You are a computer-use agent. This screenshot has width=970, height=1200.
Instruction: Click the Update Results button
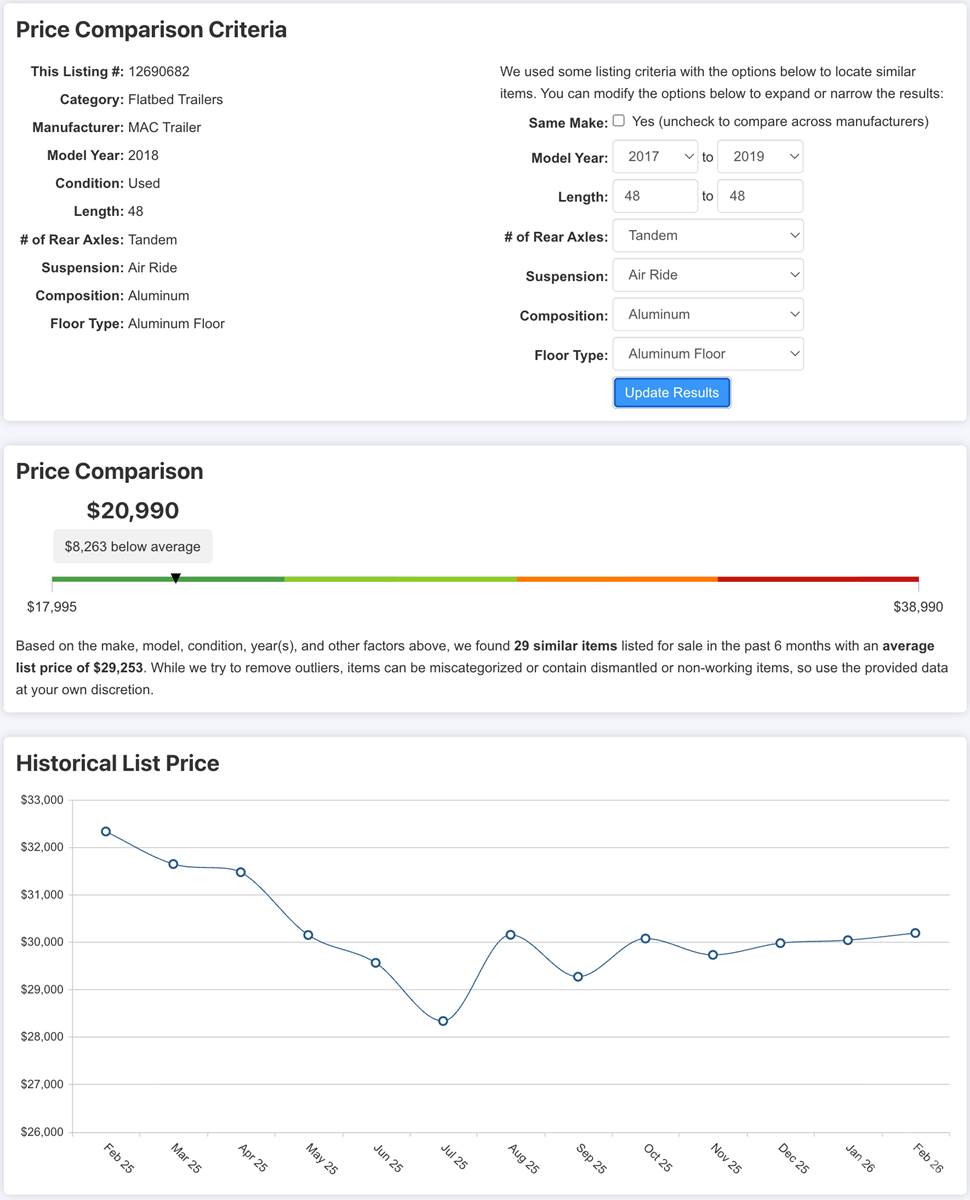click(x=672, y=393)
